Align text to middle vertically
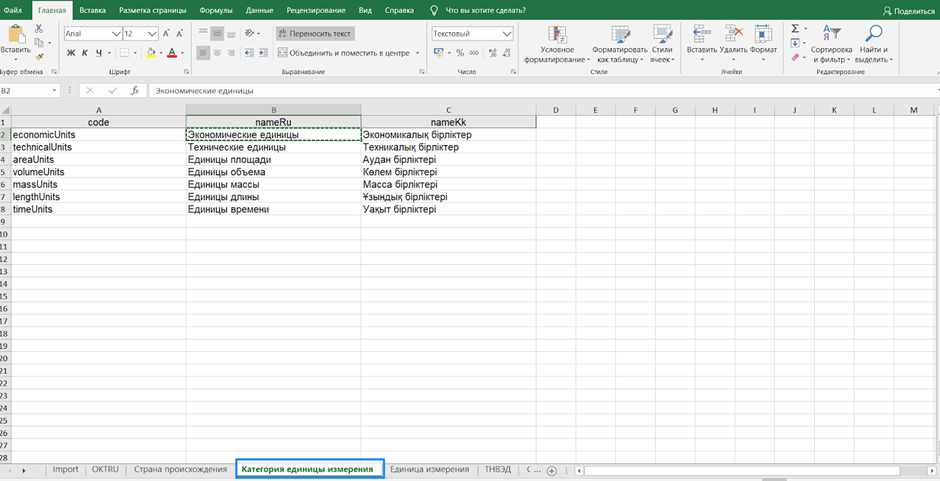Screen dimensions: 940x481 click(217, 34)
